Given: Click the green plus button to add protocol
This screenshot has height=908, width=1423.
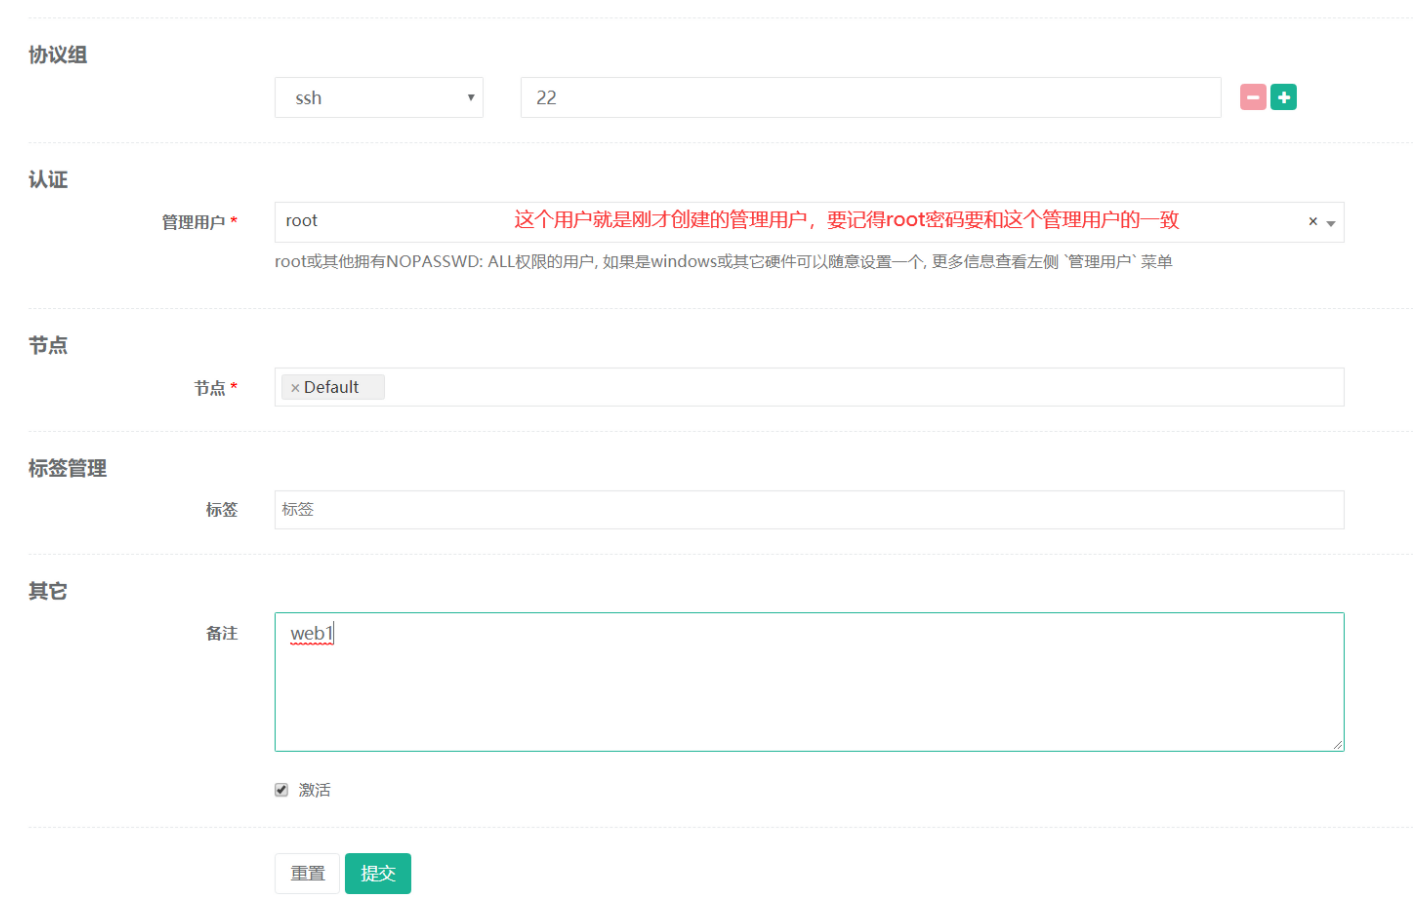Looking at the screenshot, I should [1283, 97].
